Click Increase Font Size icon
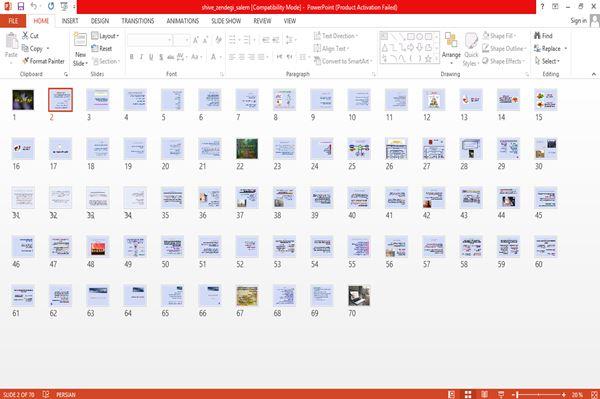 pos(196,40)
